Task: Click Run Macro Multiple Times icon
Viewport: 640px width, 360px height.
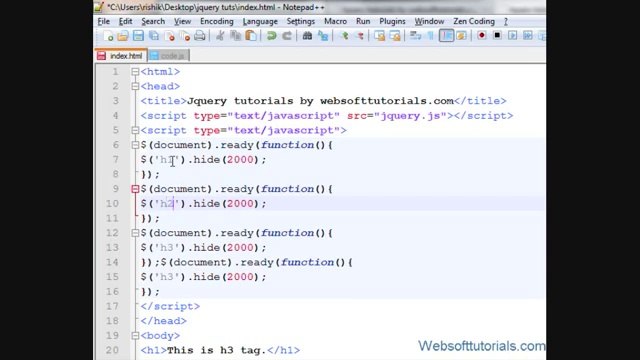Action: point(528,36)
